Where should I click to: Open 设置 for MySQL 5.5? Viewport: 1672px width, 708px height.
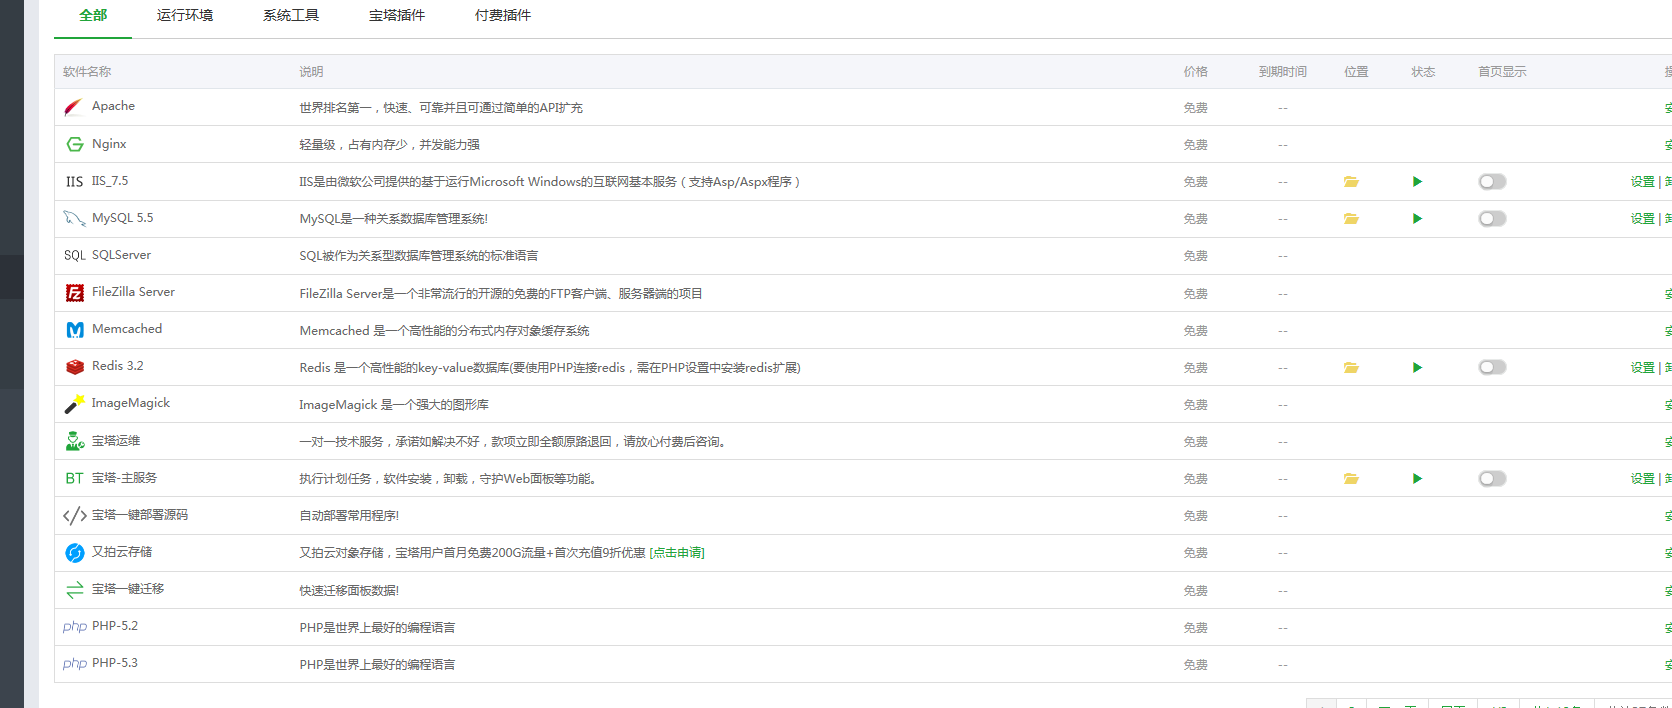click(x=1642, y=219)
